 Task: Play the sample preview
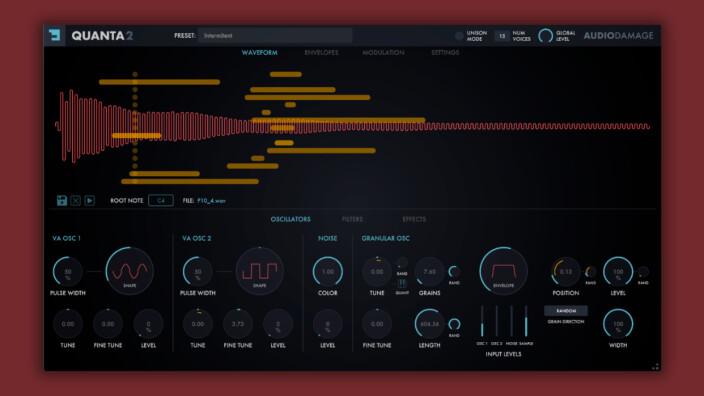tap(89, 200)
